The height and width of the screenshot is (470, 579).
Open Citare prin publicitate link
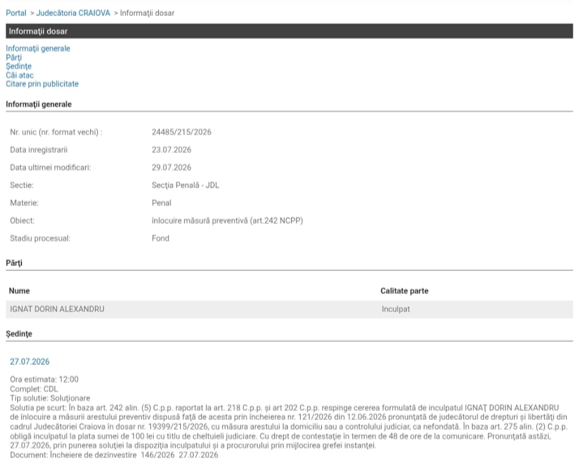(42, 84)
